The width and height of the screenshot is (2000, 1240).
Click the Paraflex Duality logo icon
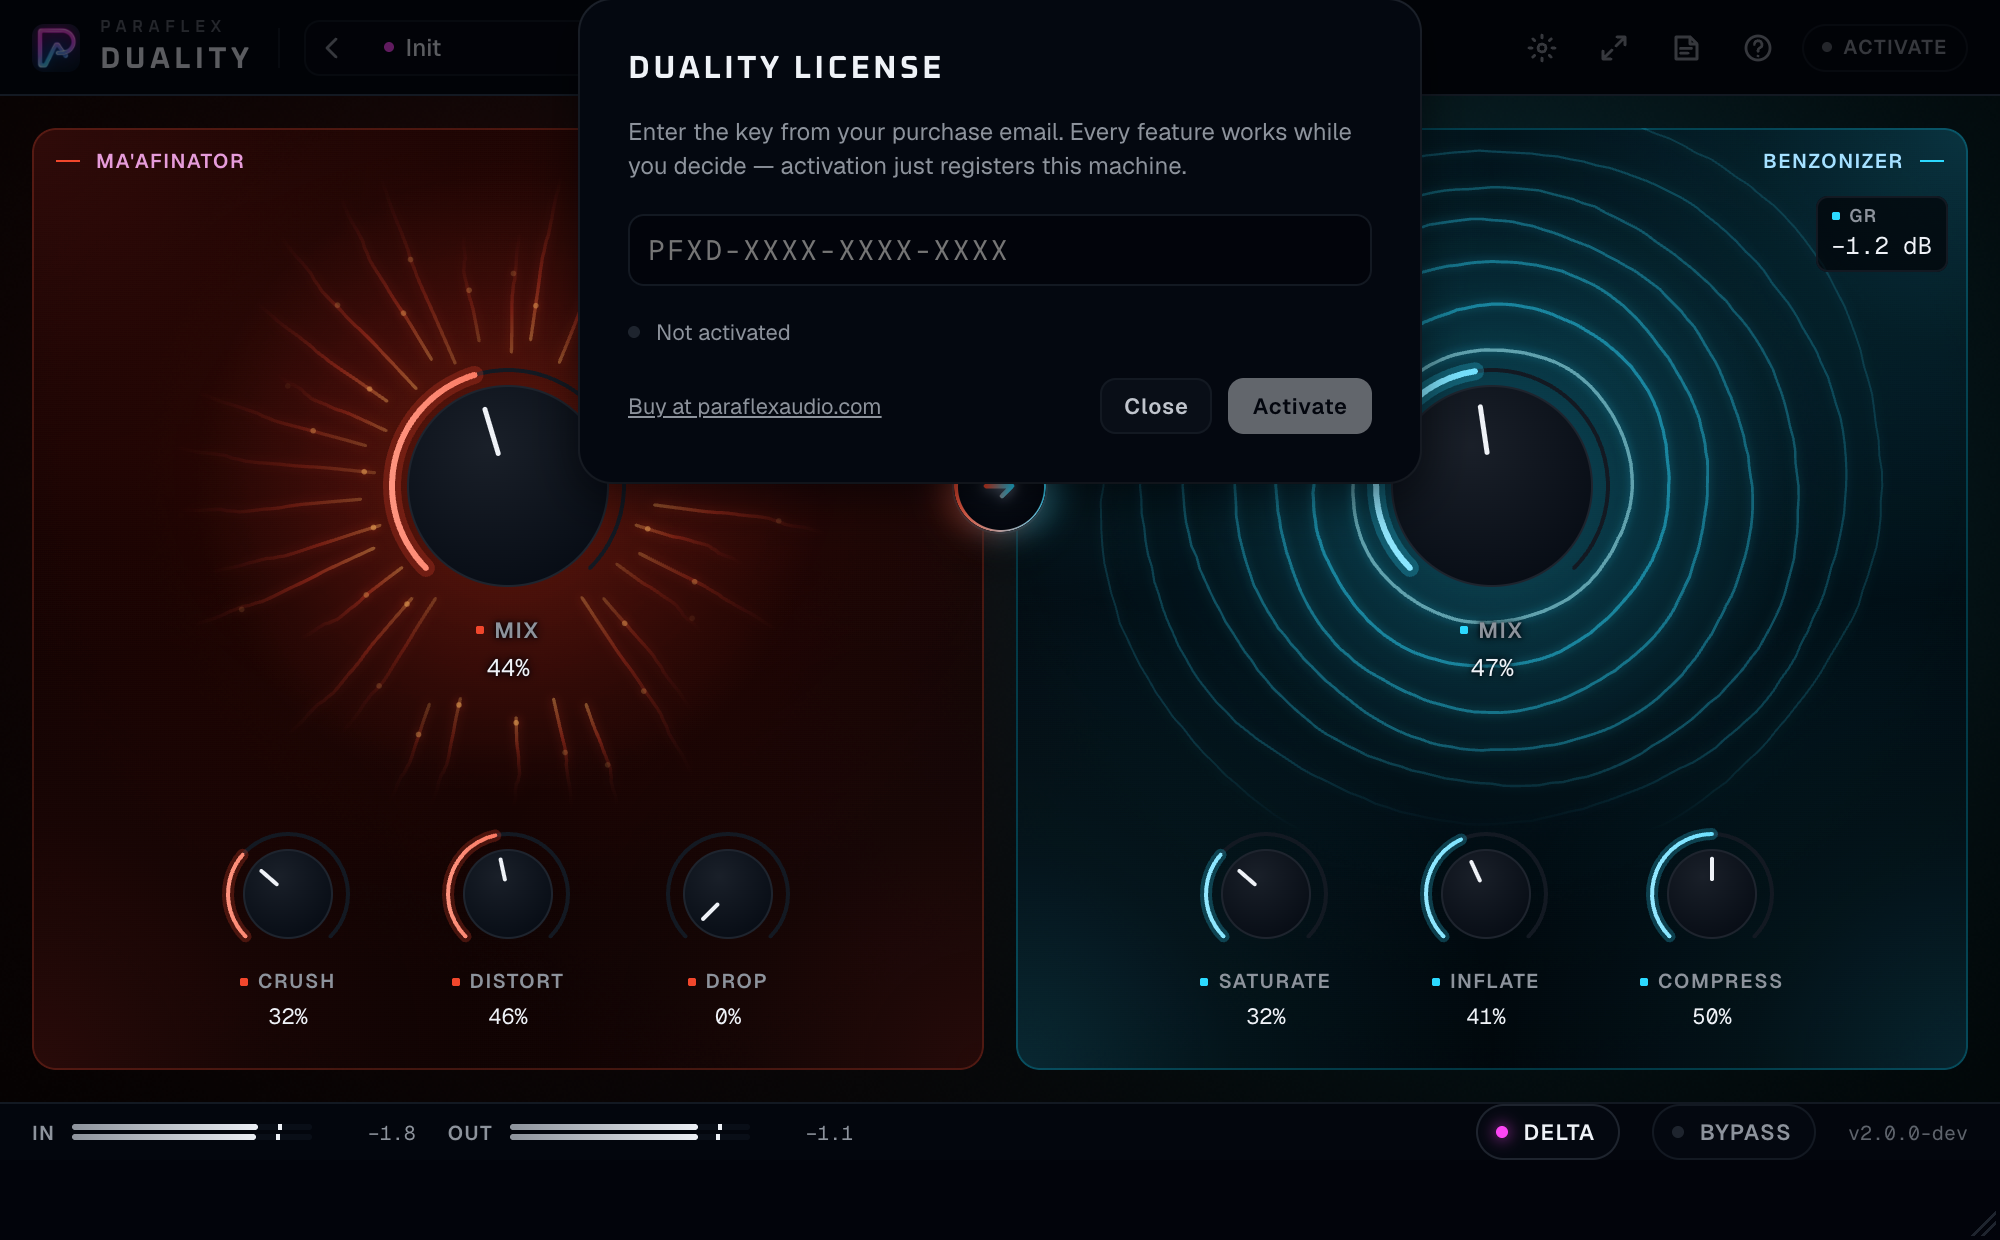[x=56, y=47]
